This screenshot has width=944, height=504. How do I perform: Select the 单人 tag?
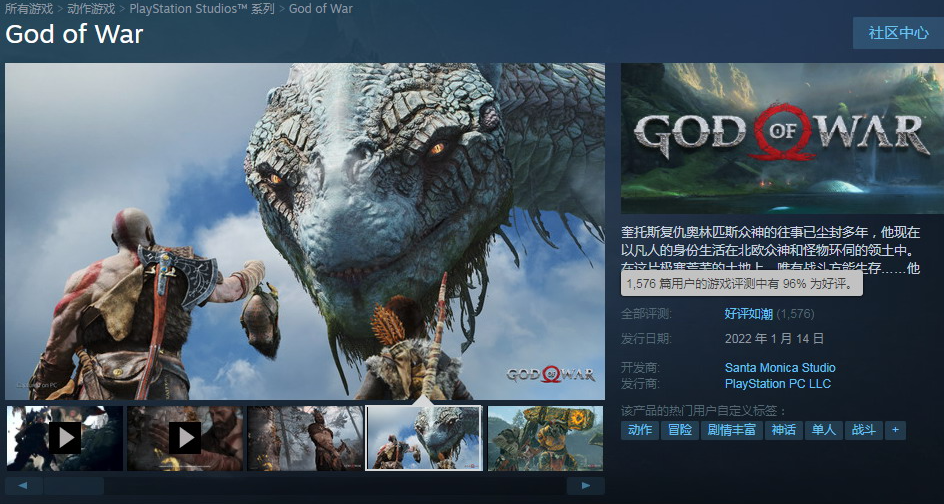coord(823,430)
